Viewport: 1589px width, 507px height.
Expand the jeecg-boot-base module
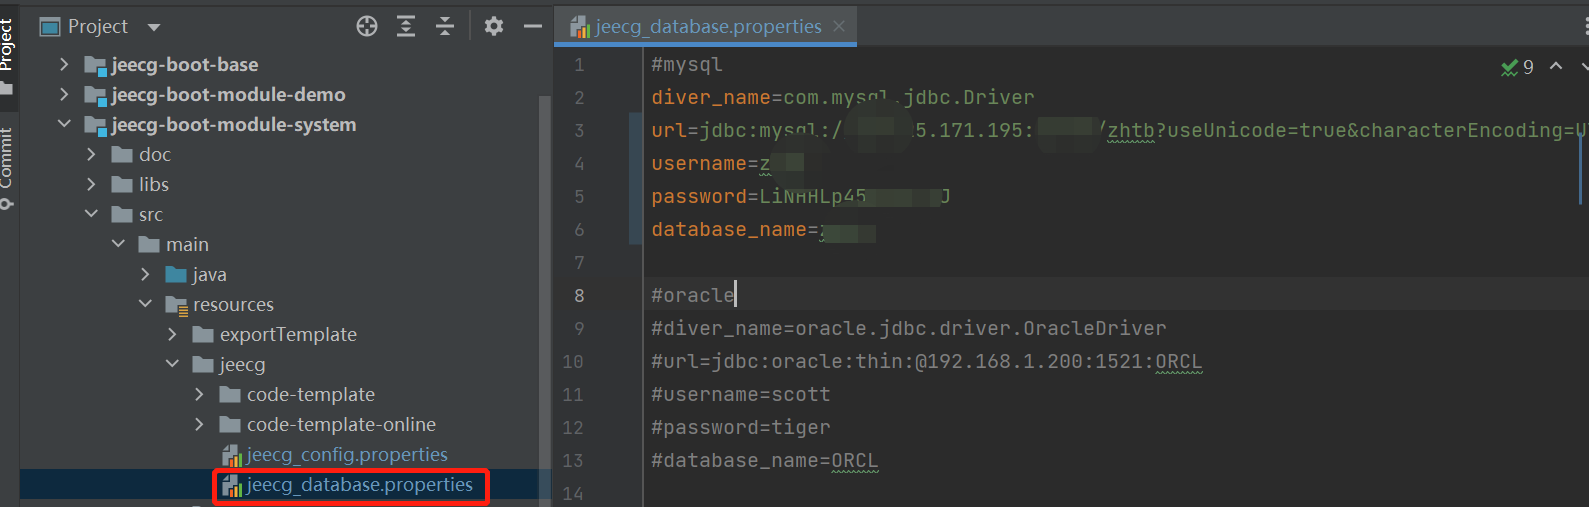tap(64, 65)
